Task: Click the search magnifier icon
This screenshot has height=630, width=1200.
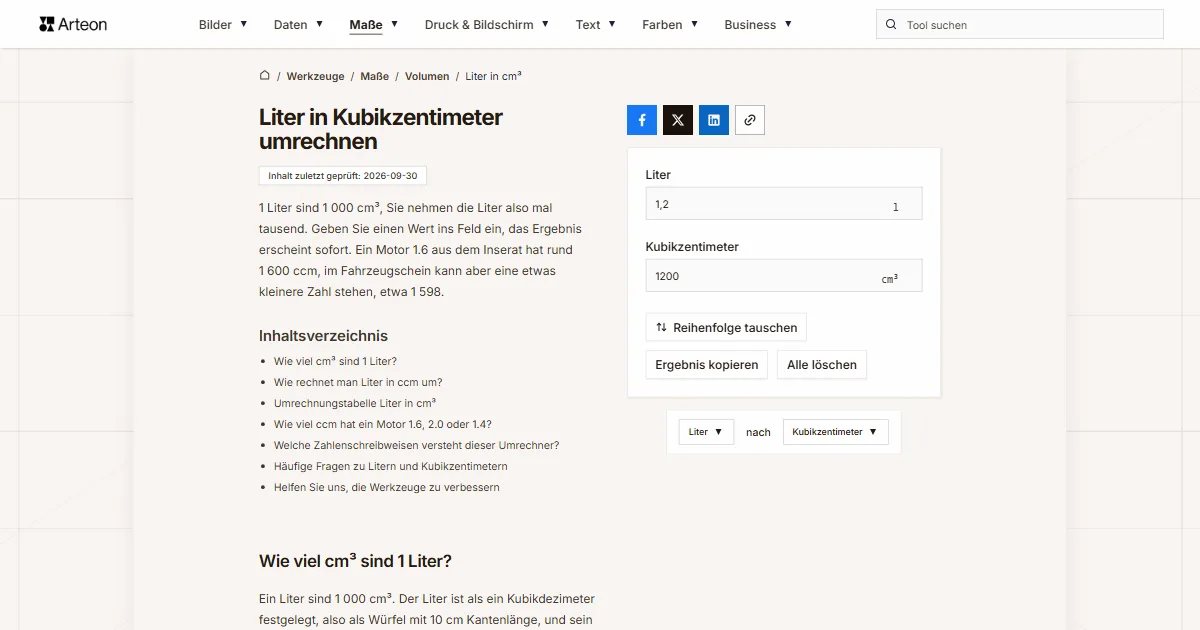Action: [891, 25]
